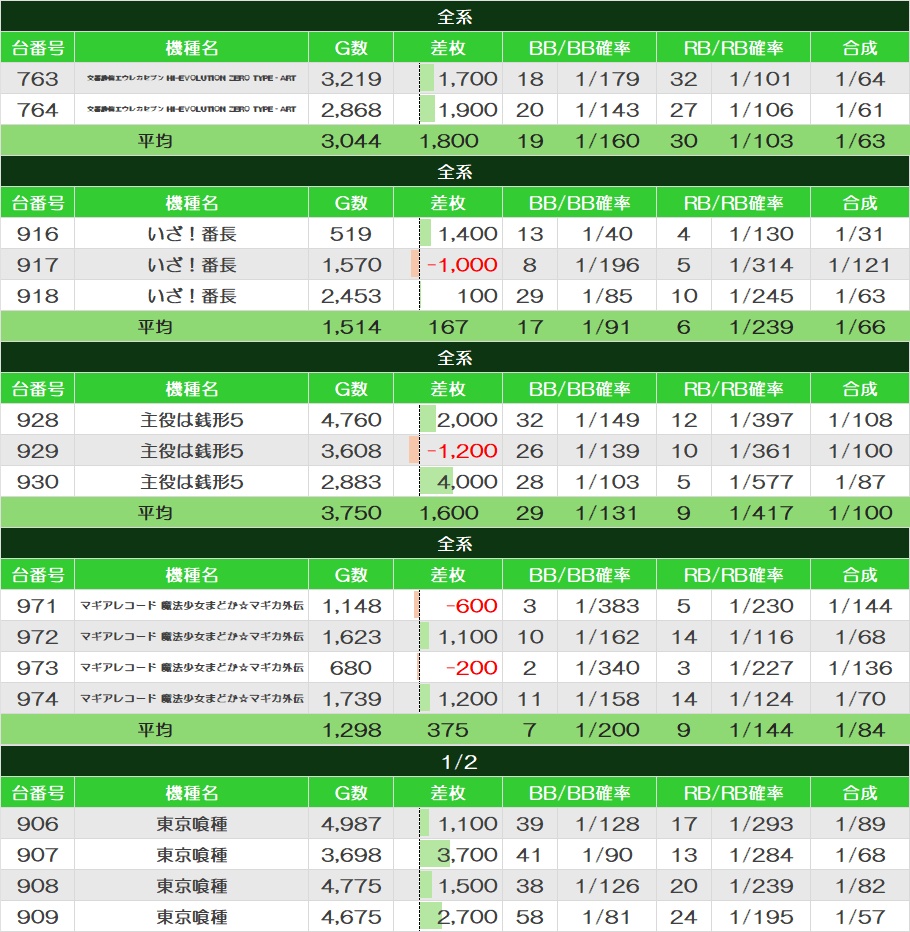Click the 平均 G数 value 1,298
The image size is (910, 932).
pyautogui.click(x=351, y=729)
